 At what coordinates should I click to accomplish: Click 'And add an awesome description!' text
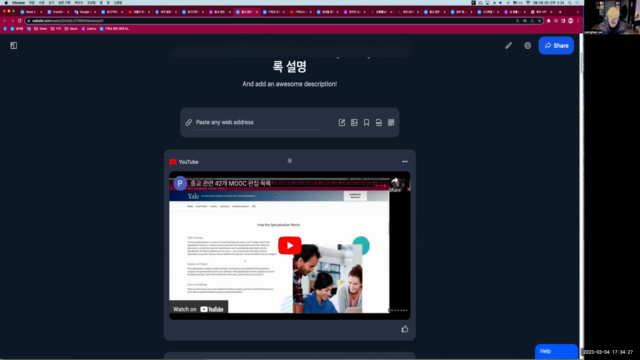tap(289, 84)
